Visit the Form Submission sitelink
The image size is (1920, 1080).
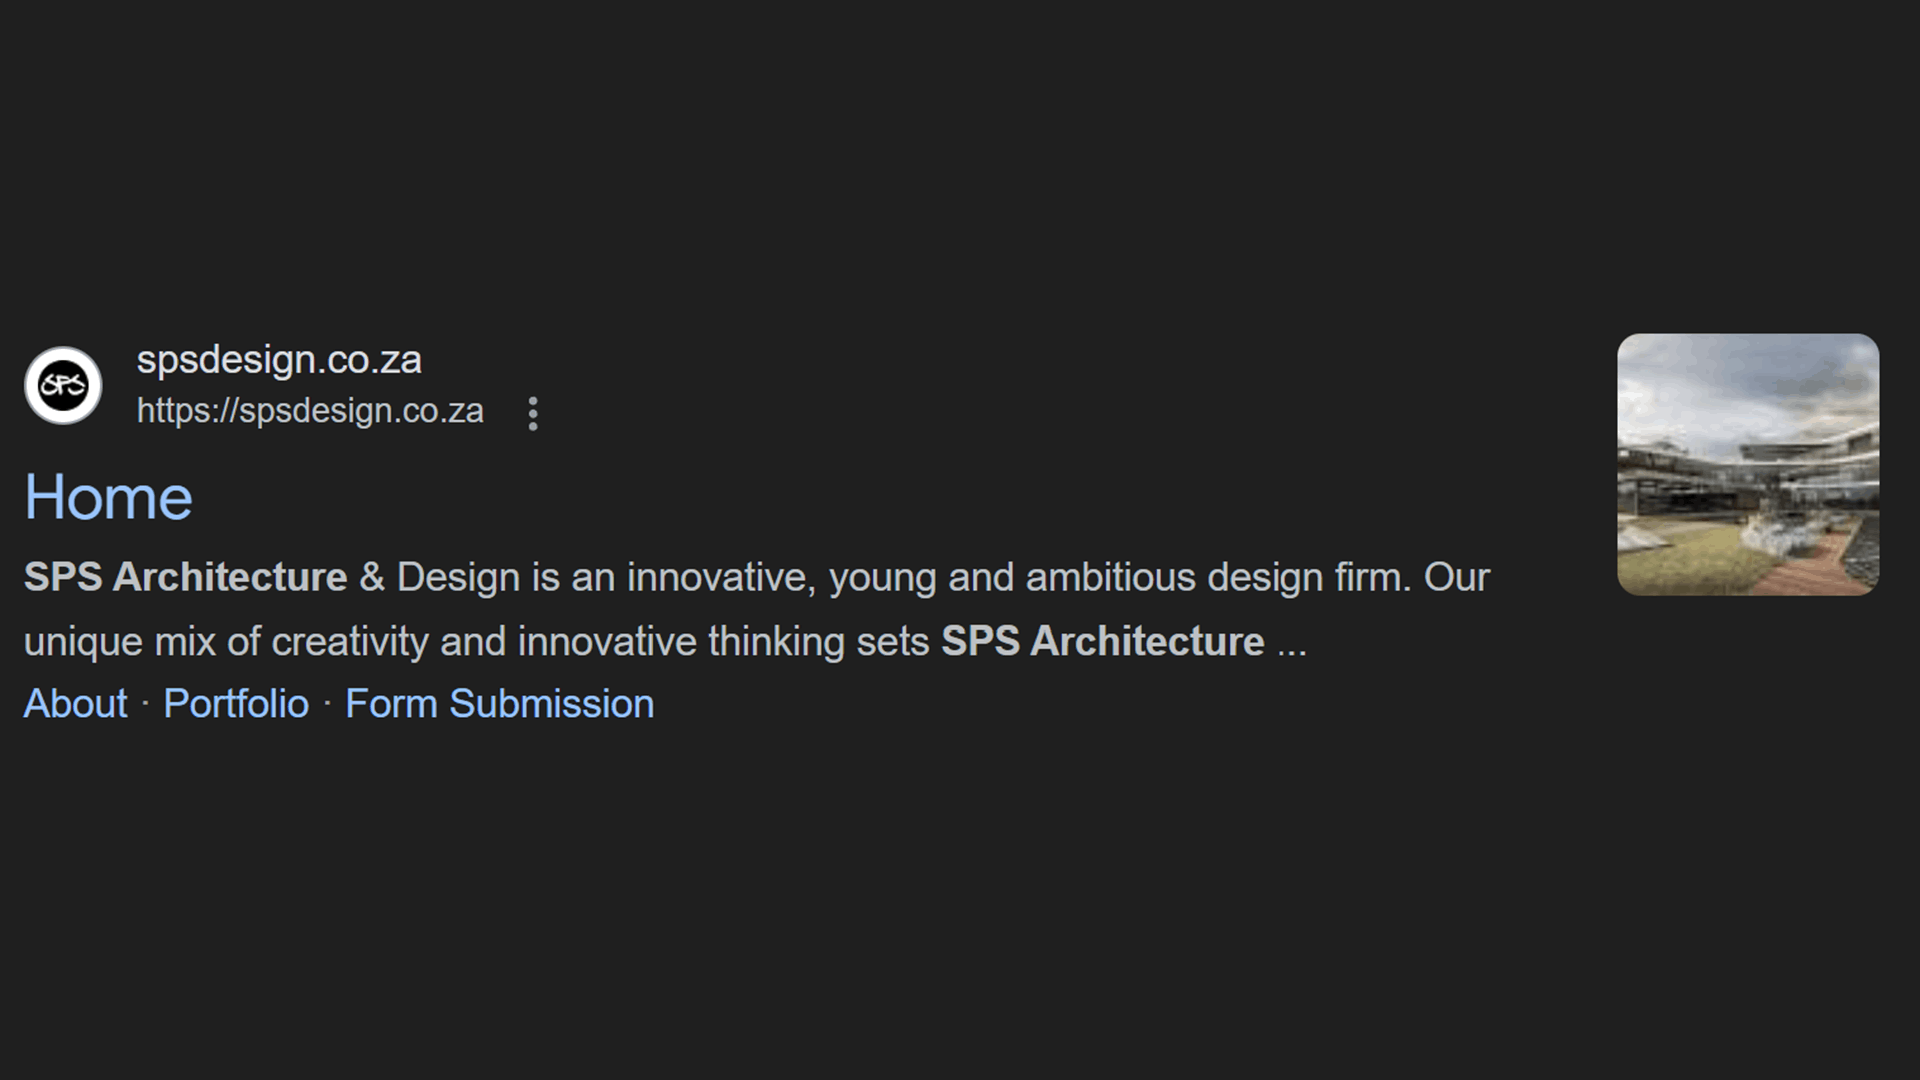click(x=499, y=704)
